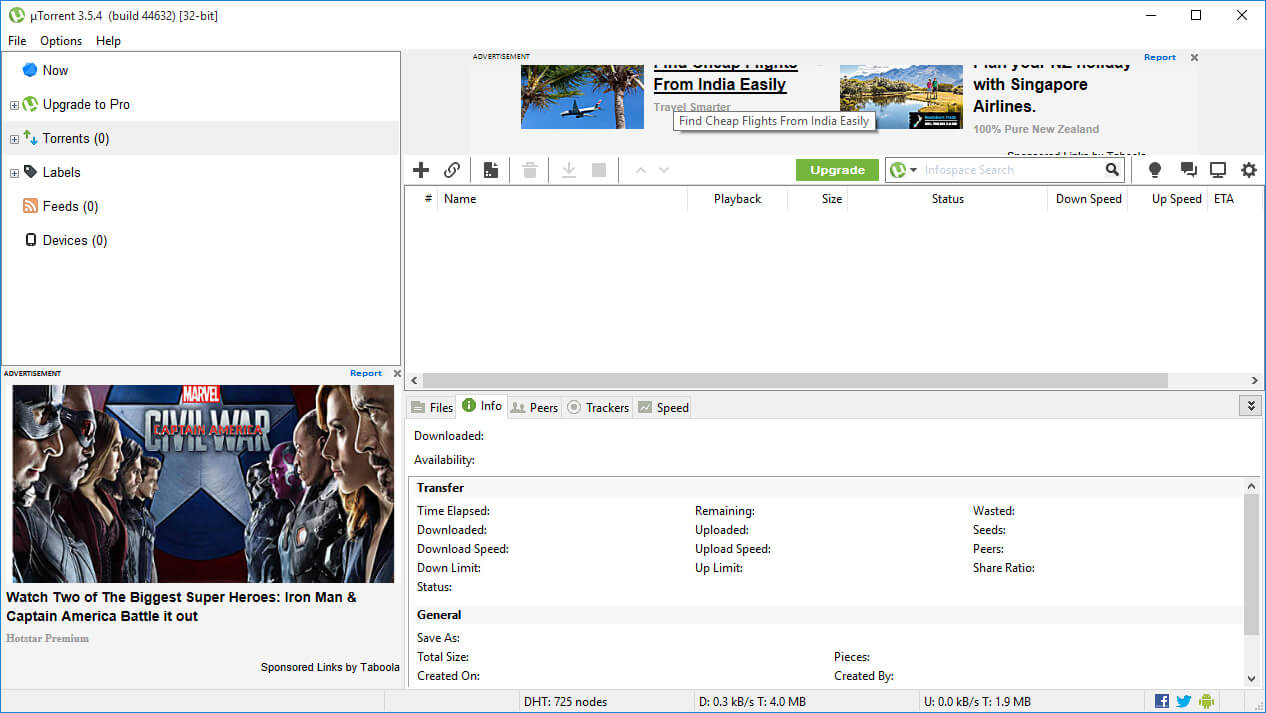The width and height of the screenshot is (1266, 713).
Task: Click the search magnifier icon
Action: tap(1112, 170)
